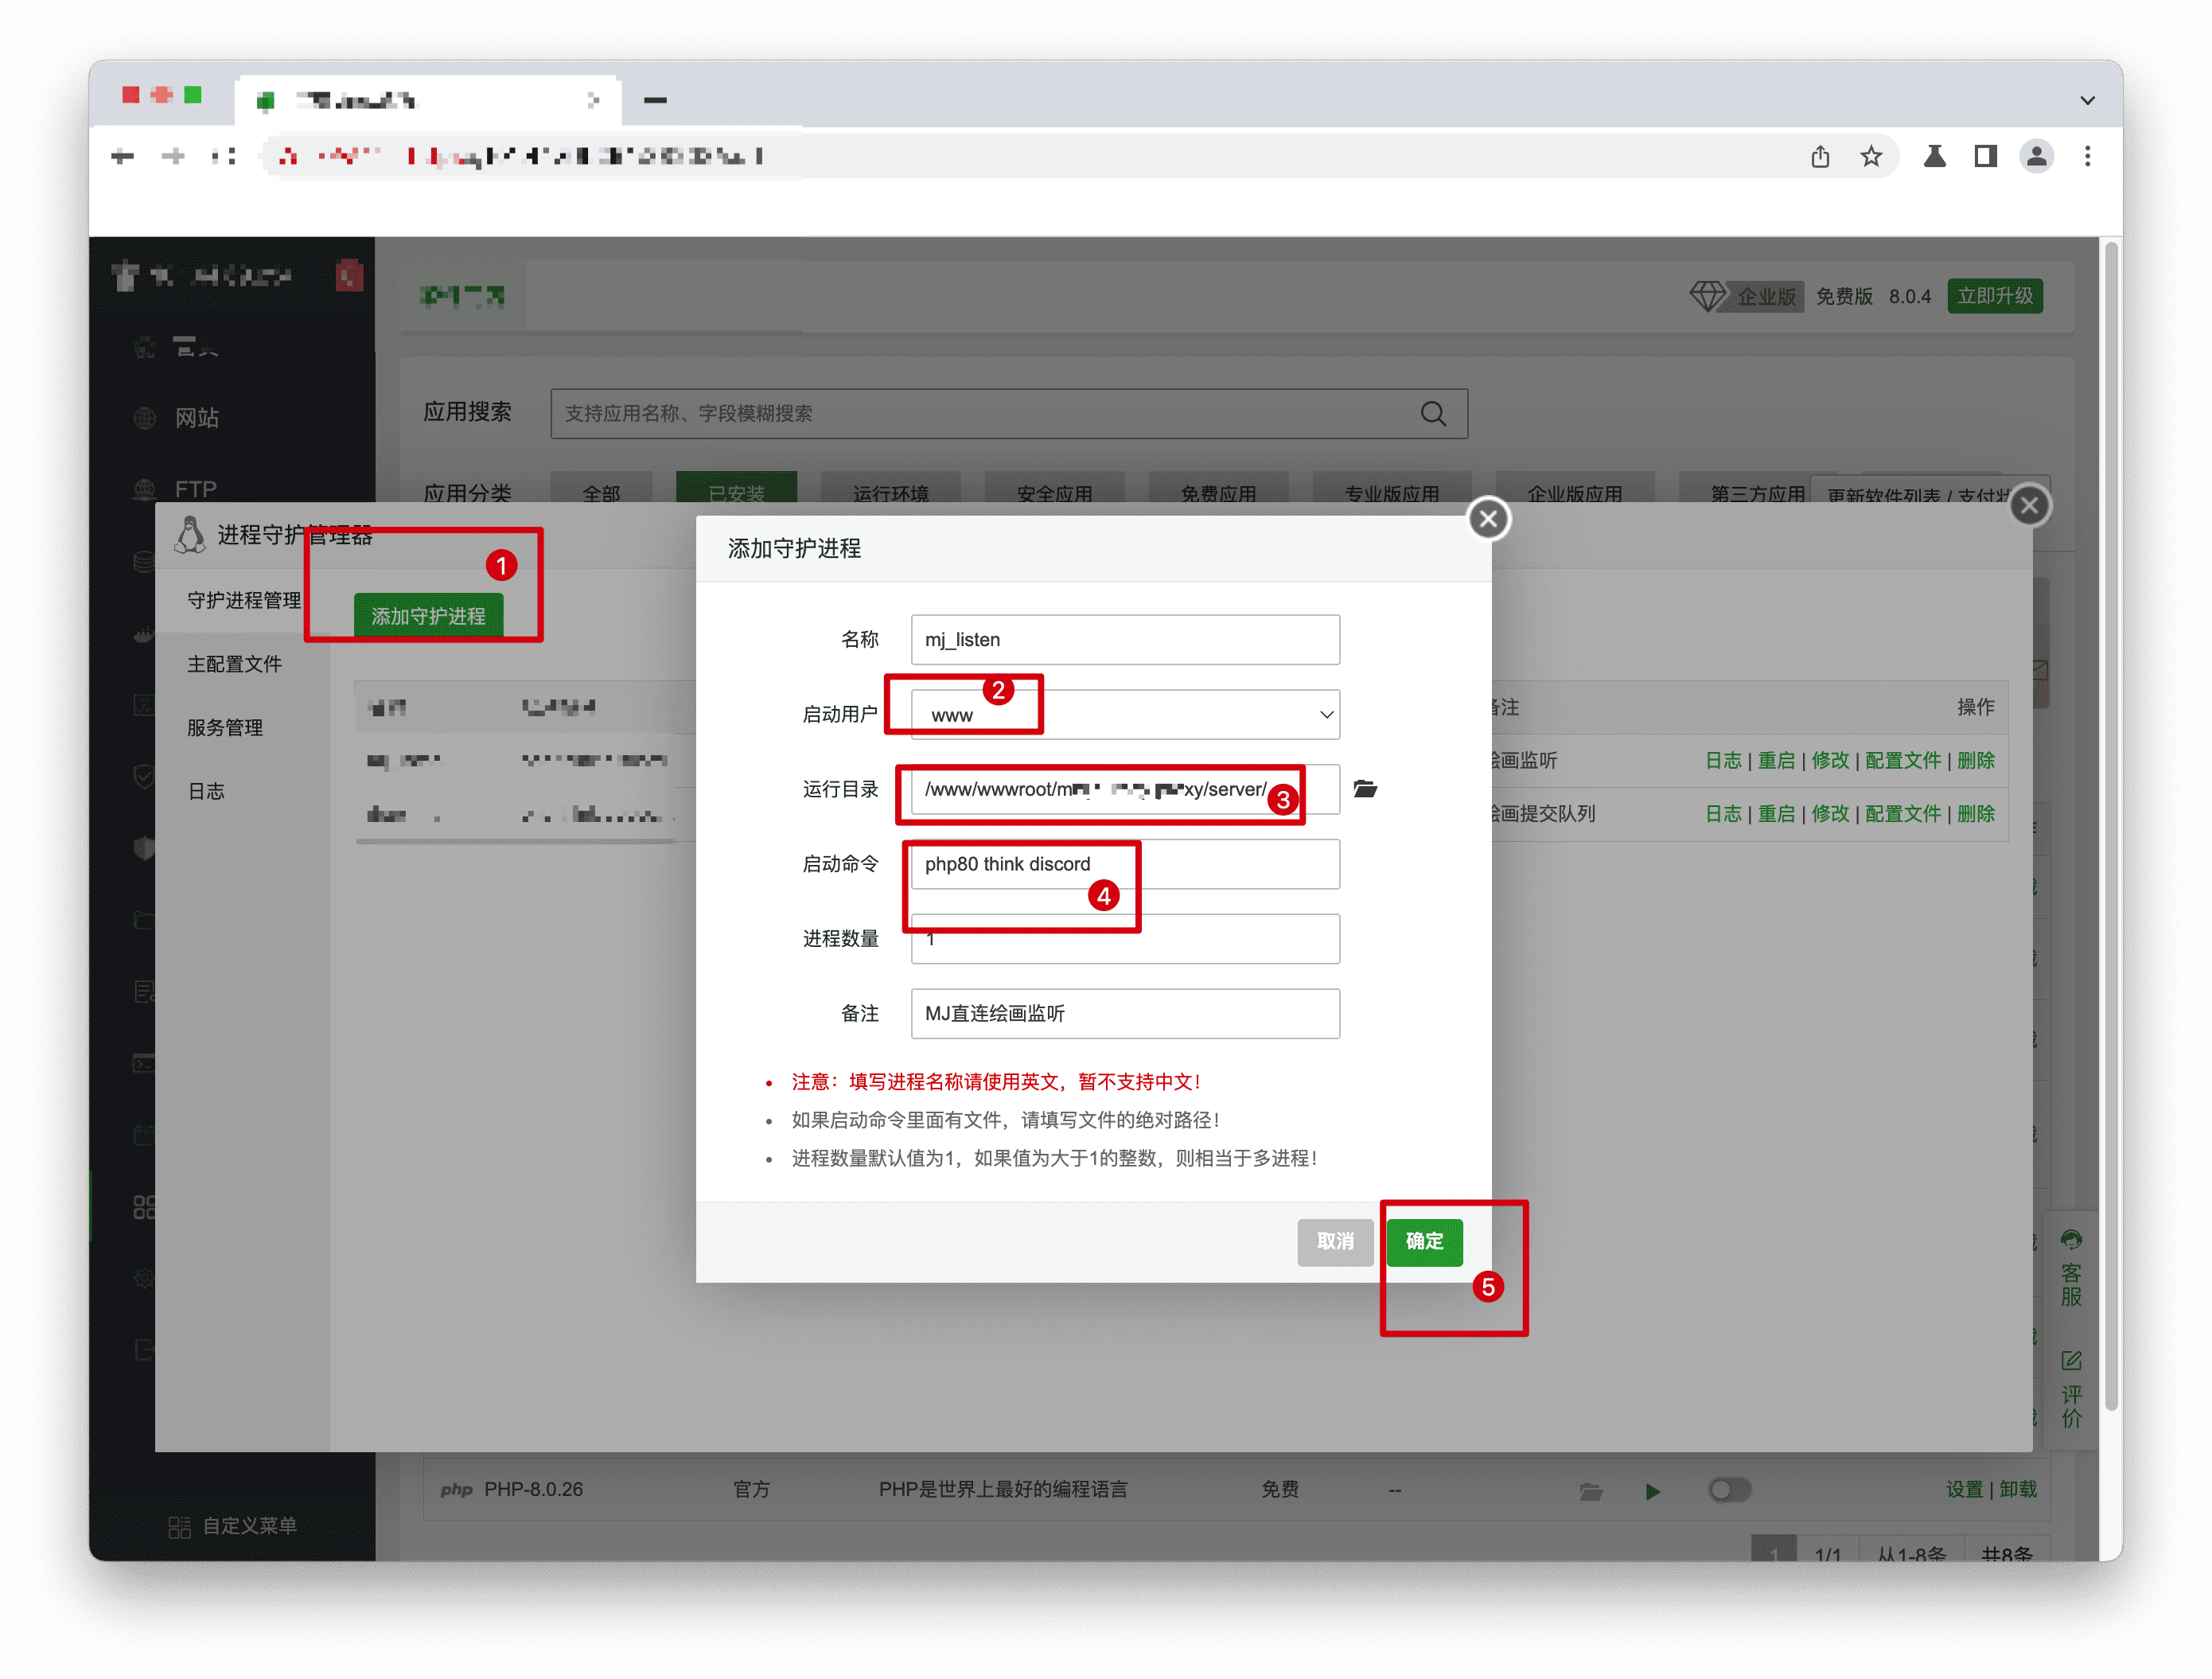This screenshot has height=1679, width=2212.
Task: Open browser labs flask icon
Action: 1934,156
